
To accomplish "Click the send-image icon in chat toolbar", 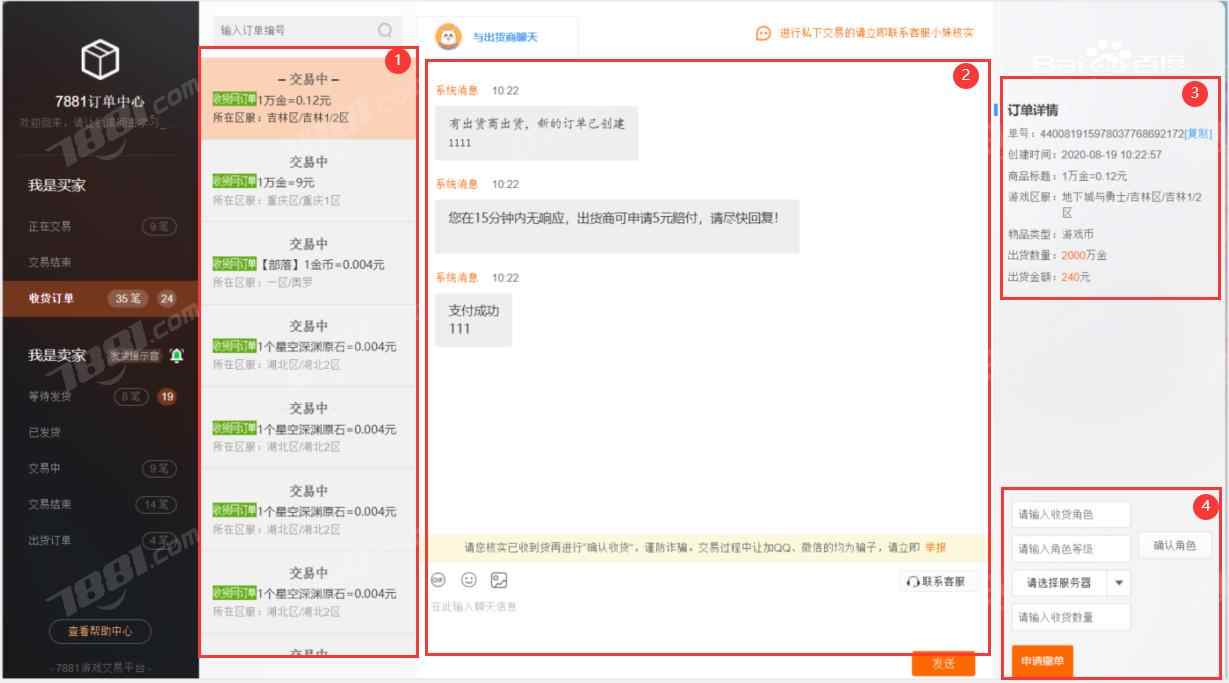I will pos(499,580).
